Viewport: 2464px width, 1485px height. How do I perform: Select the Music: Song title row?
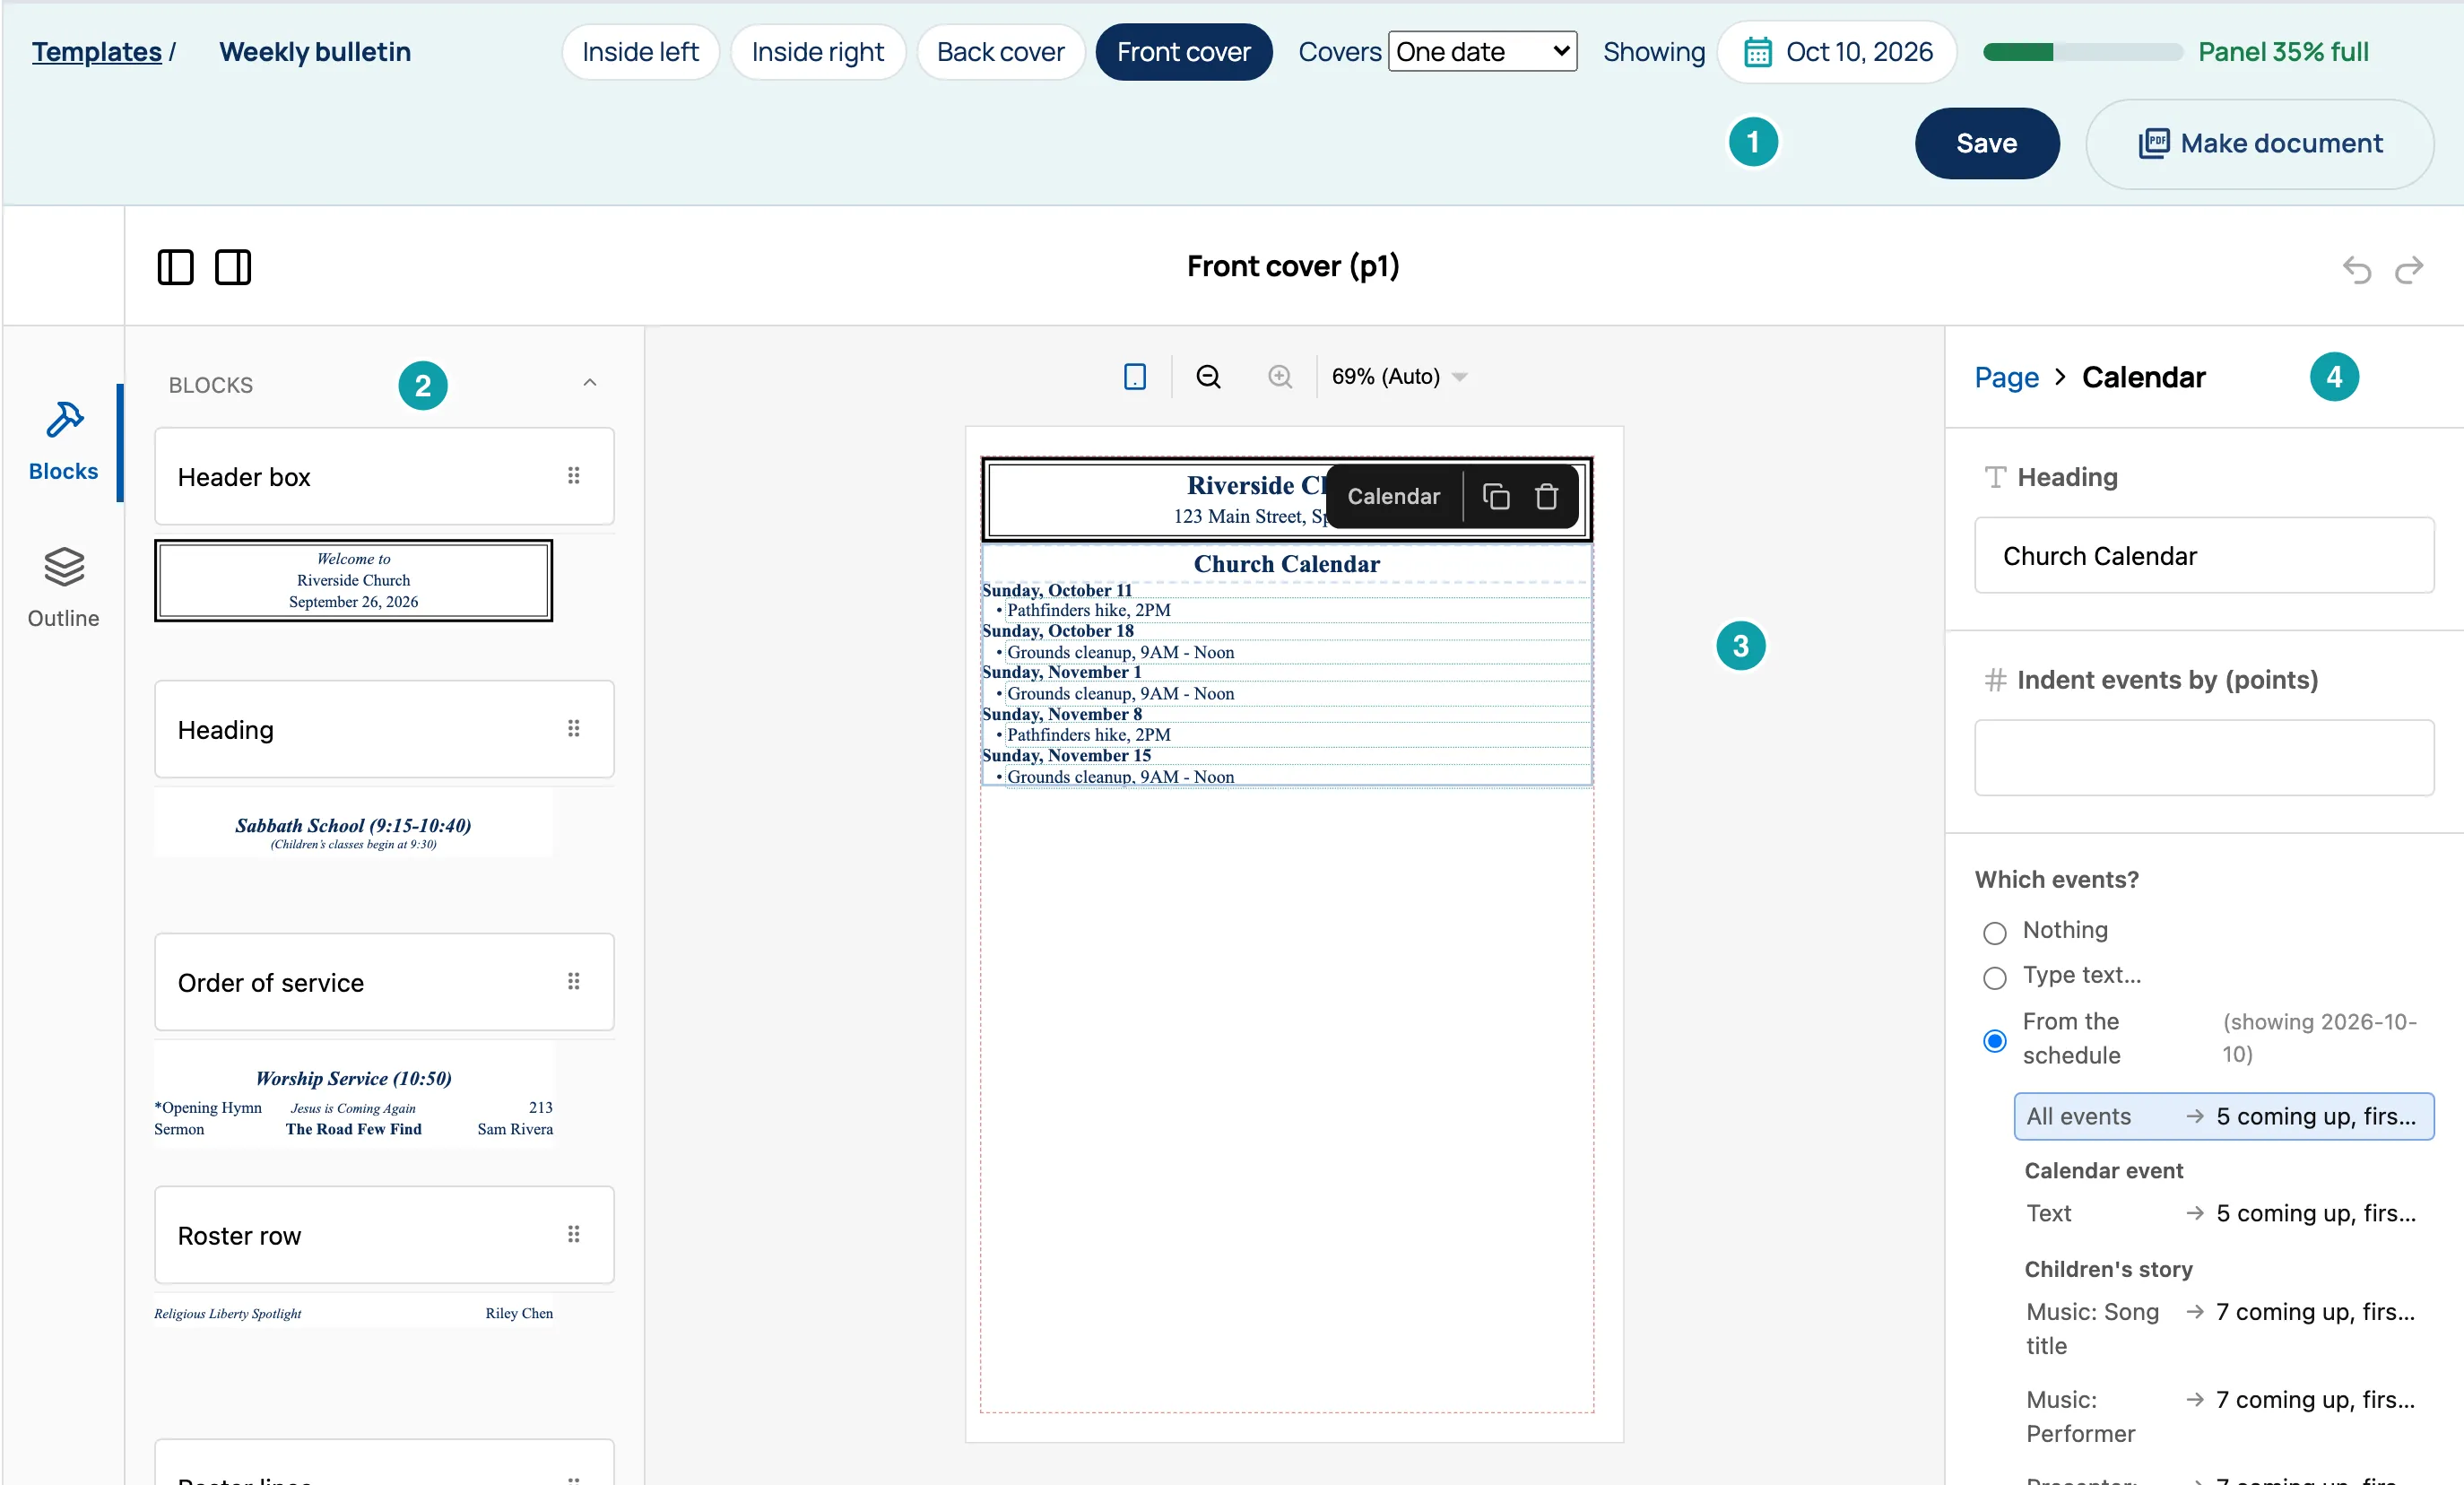click(x=2224, y=1328)
